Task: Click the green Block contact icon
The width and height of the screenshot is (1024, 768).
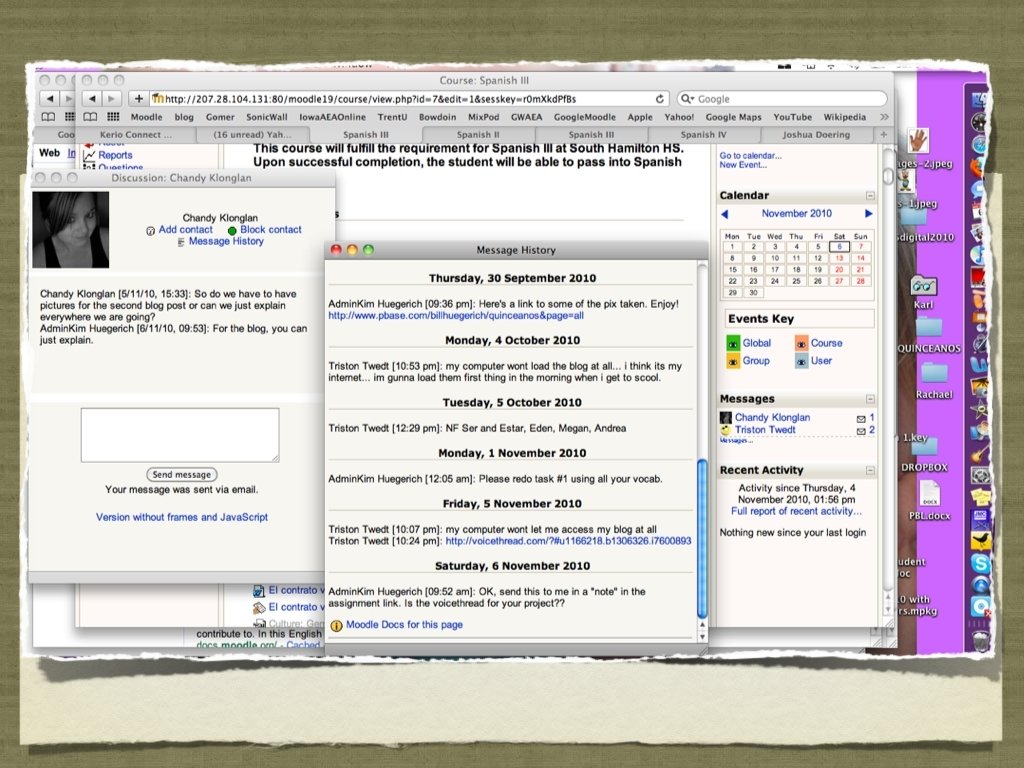Action: tap(232, 231)
